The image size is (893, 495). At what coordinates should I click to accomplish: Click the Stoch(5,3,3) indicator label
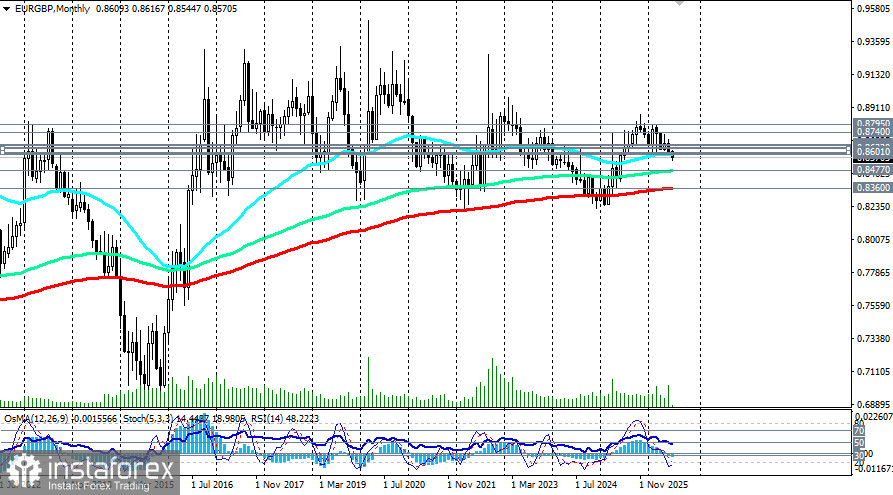coord(148,419)
